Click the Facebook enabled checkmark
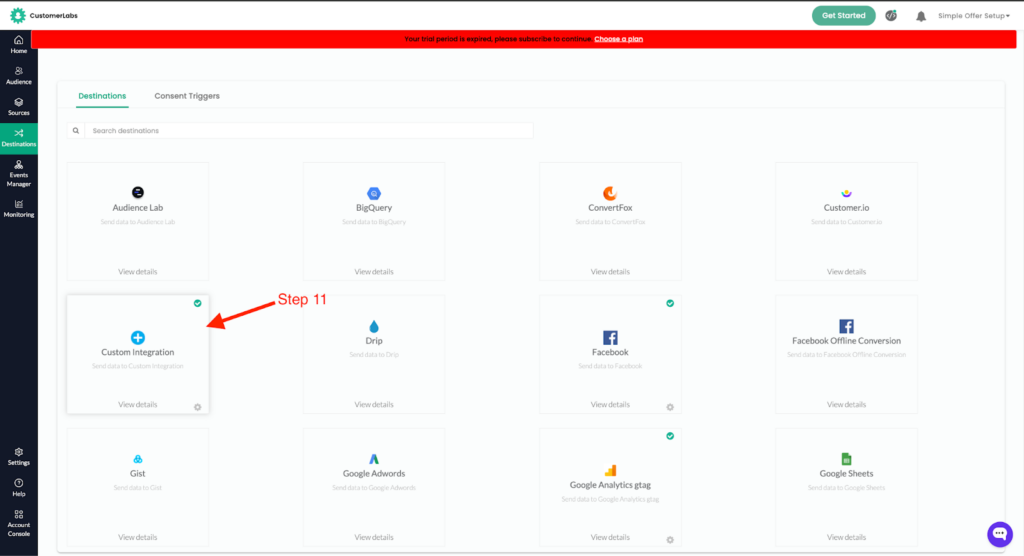Viewport: 1024px width, 556px height. click(x=670, y=303)
